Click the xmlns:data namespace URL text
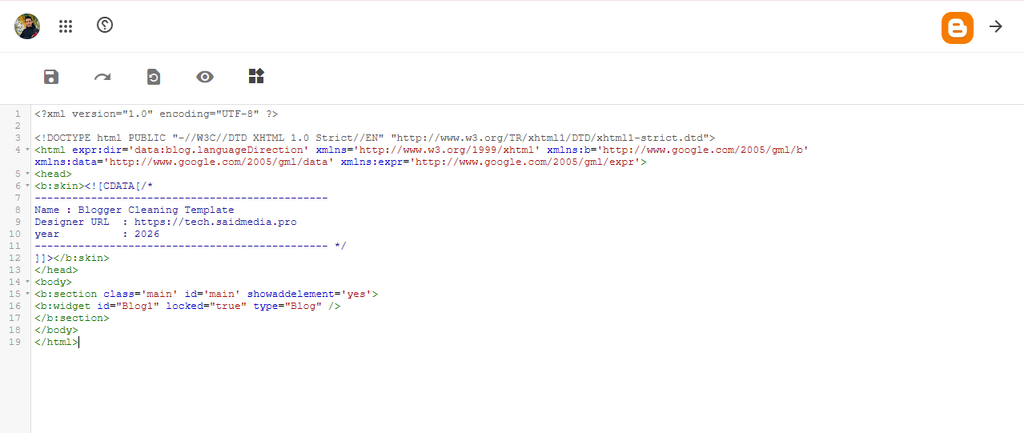Image resolution: width=1024 pixels, height=433 pixels. [x=221, y=162]
